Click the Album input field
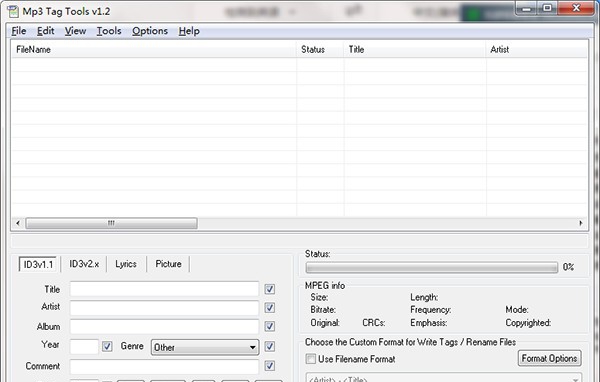This screenshot has height=382, width=600. point(165,326)
